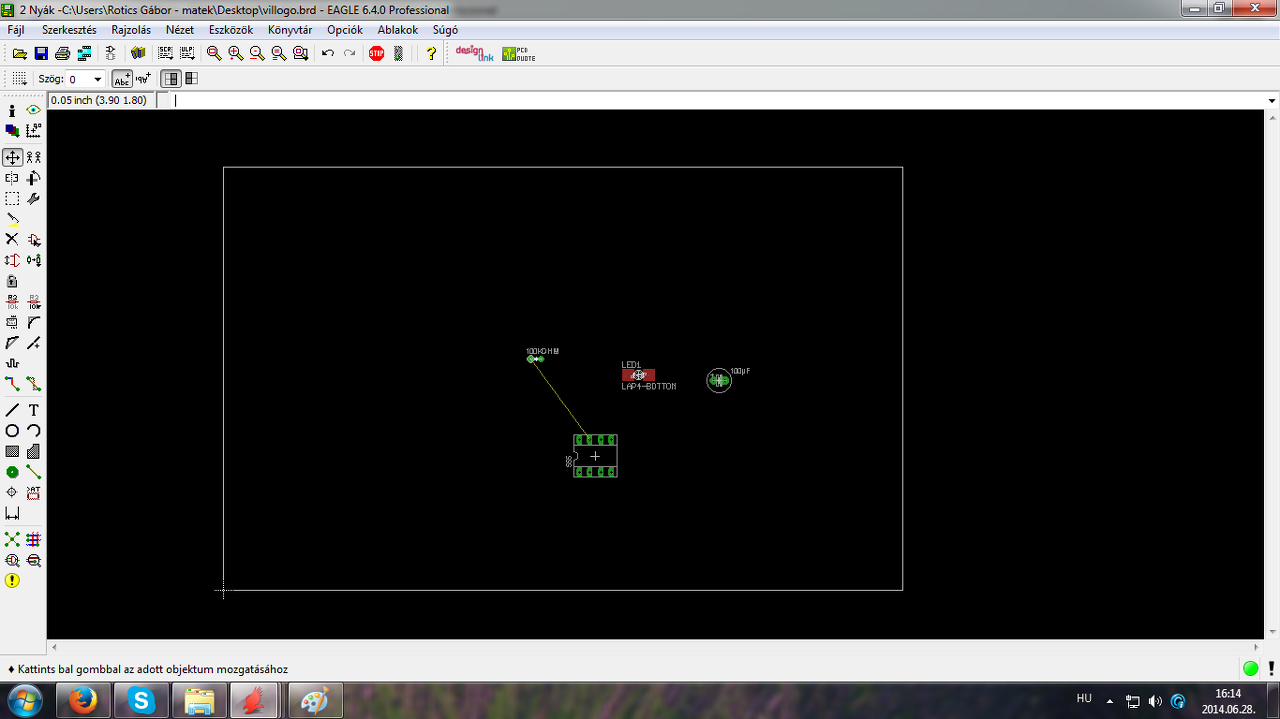
Task: Select the Show eye tool
Action: coord(33,110)
